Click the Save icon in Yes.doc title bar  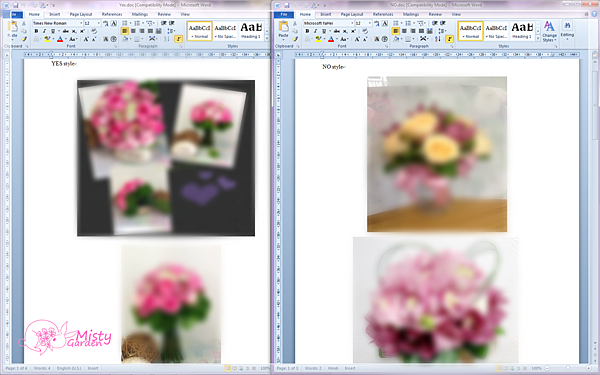point(16,5)
